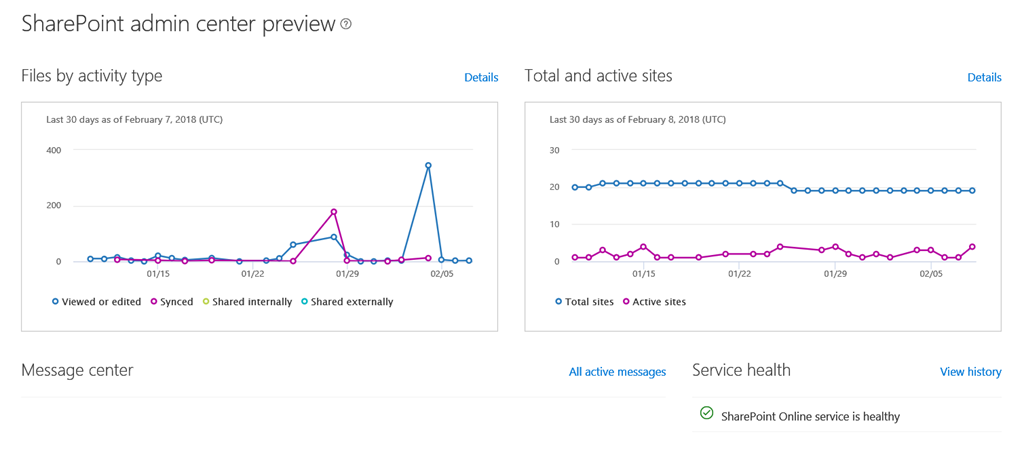Click the Service health heading
1024x468 pixels.
(741, 370)
